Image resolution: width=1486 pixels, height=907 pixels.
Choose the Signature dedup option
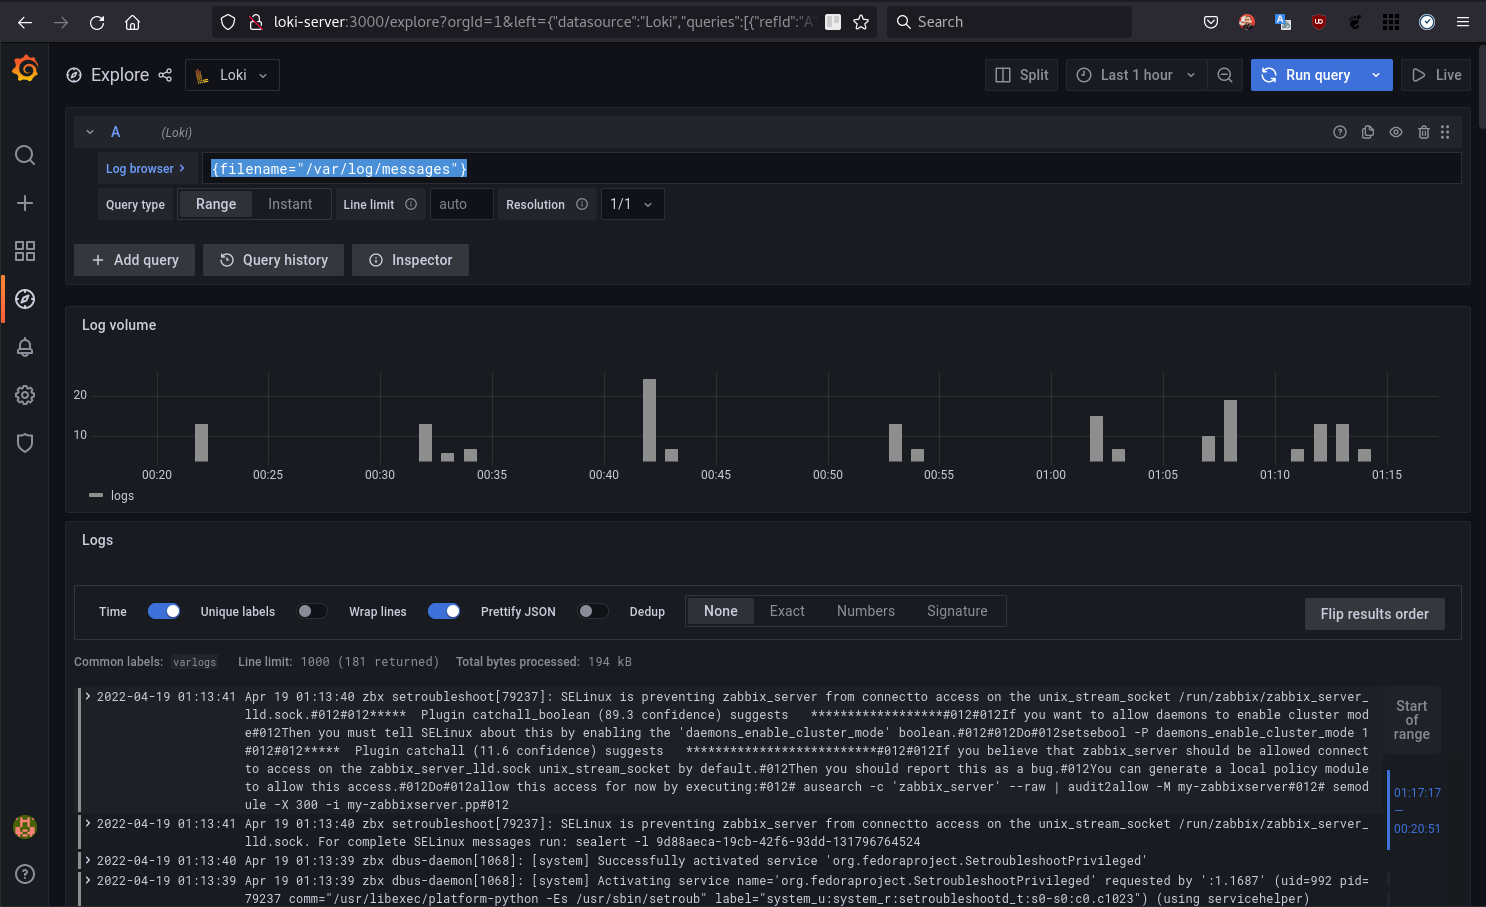(956, 611)
